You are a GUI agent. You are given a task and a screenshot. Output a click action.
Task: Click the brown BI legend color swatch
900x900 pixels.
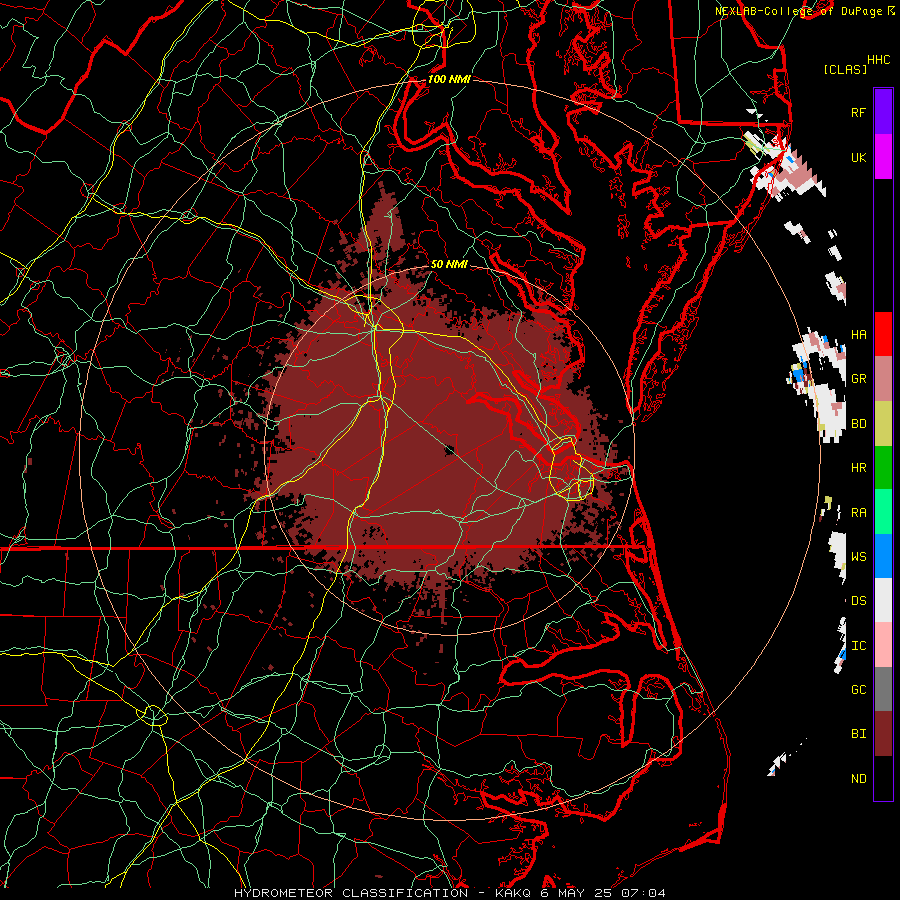coord(883,734)
